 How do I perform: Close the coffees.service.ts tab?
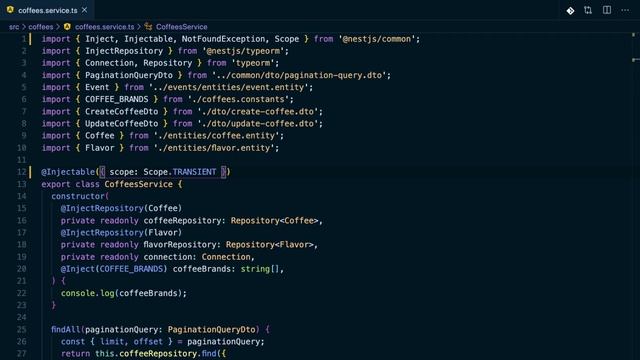tap(84, 10)
